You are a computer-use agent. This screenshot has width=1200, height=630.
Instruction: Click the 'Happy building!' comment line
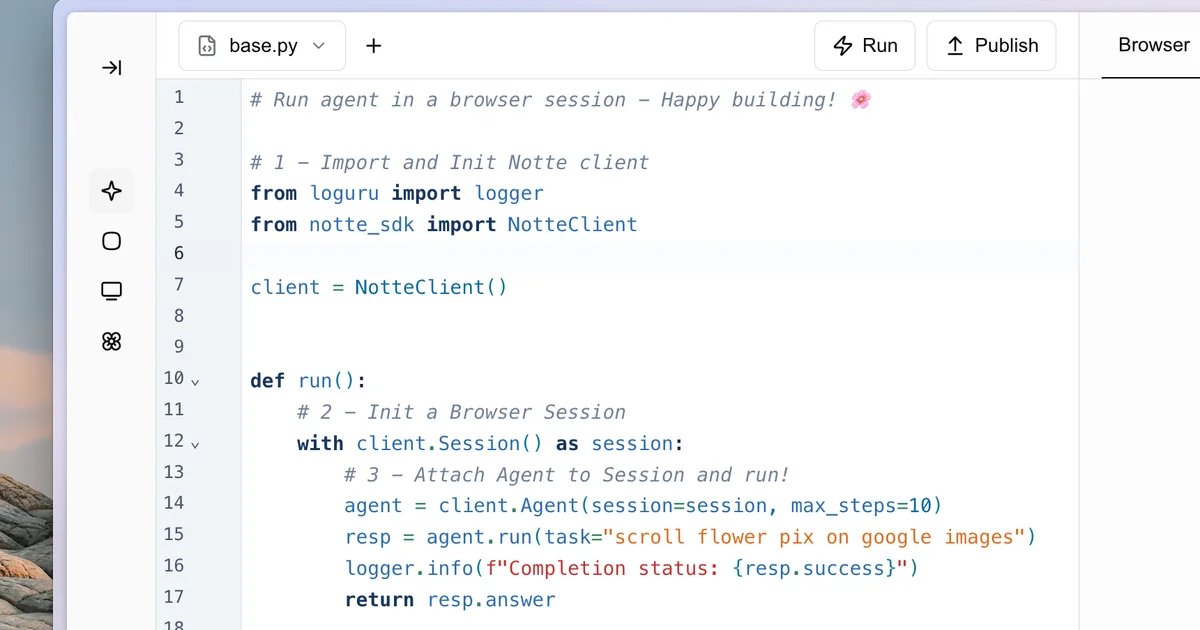[561, 100]
